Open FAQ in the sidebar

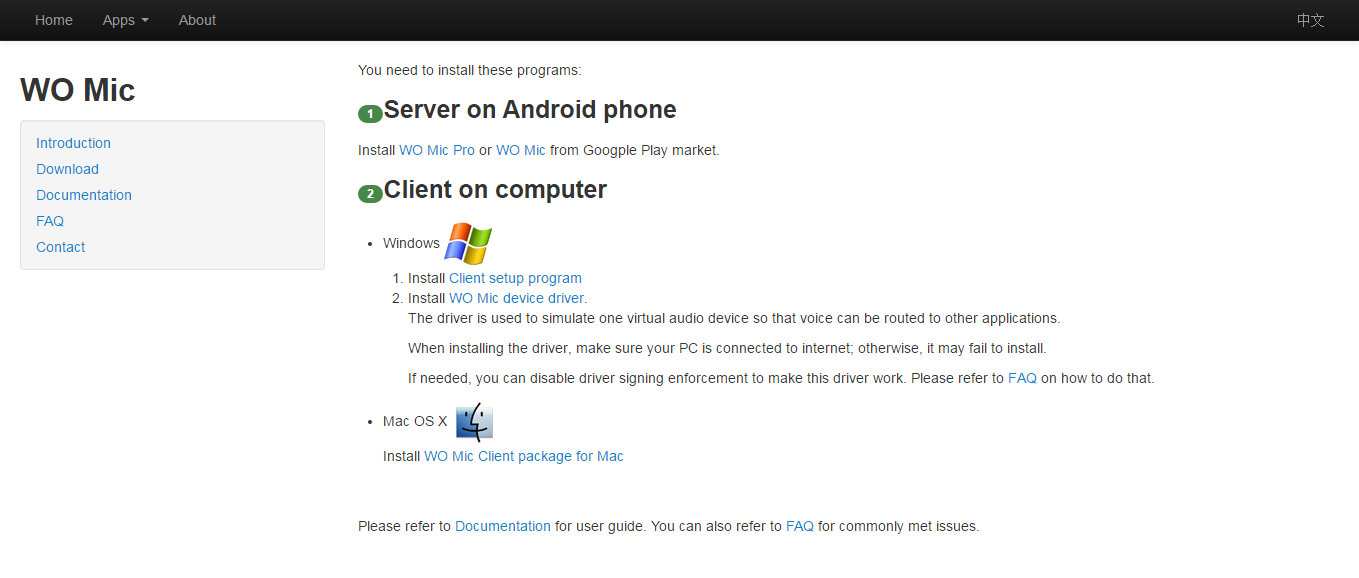(50, 221)
